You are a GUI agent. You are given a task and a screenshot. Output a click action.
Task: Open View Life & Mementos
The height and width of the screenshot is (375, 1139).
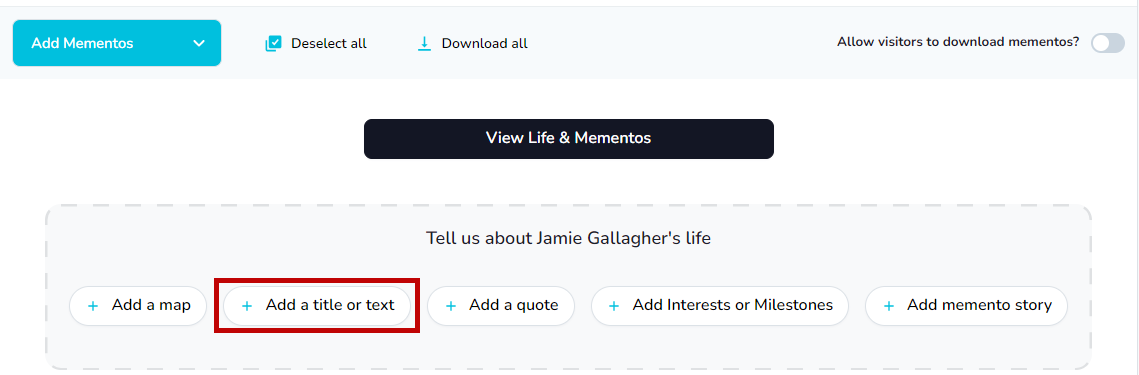click(569, 139)
